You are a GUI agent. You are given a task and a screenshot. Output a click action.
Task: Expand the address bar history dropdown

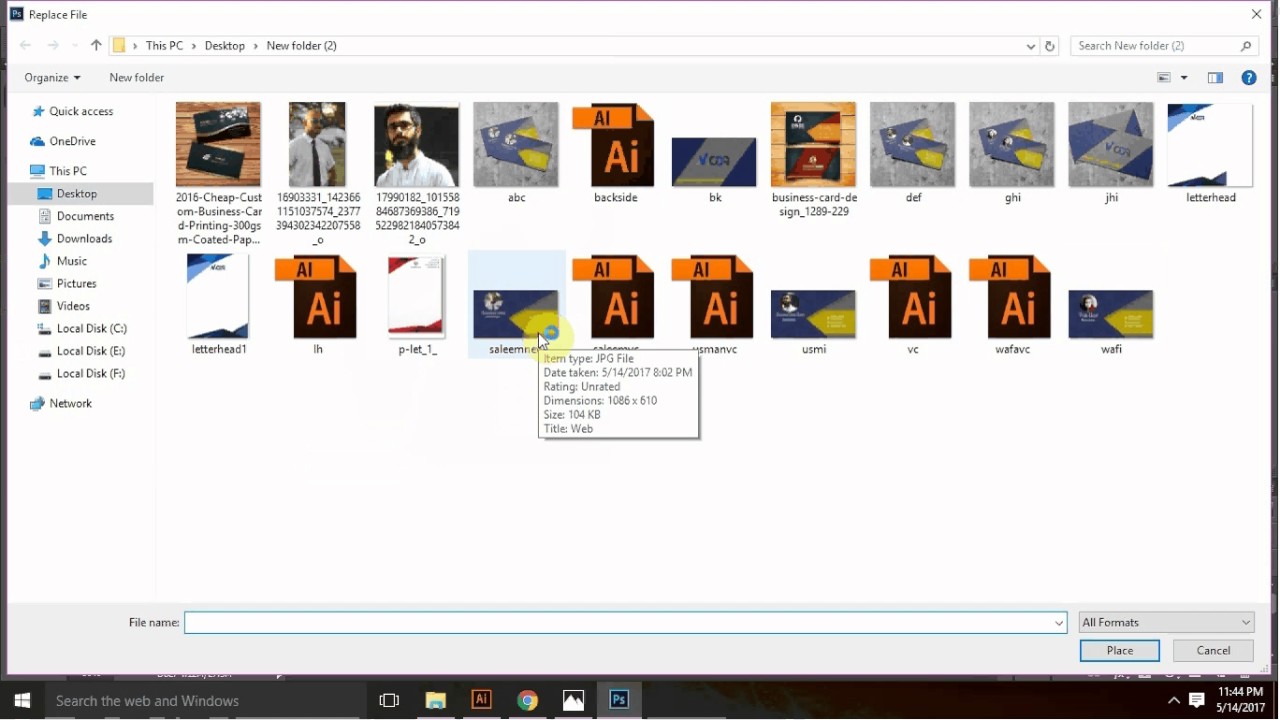pos(1031,46)
